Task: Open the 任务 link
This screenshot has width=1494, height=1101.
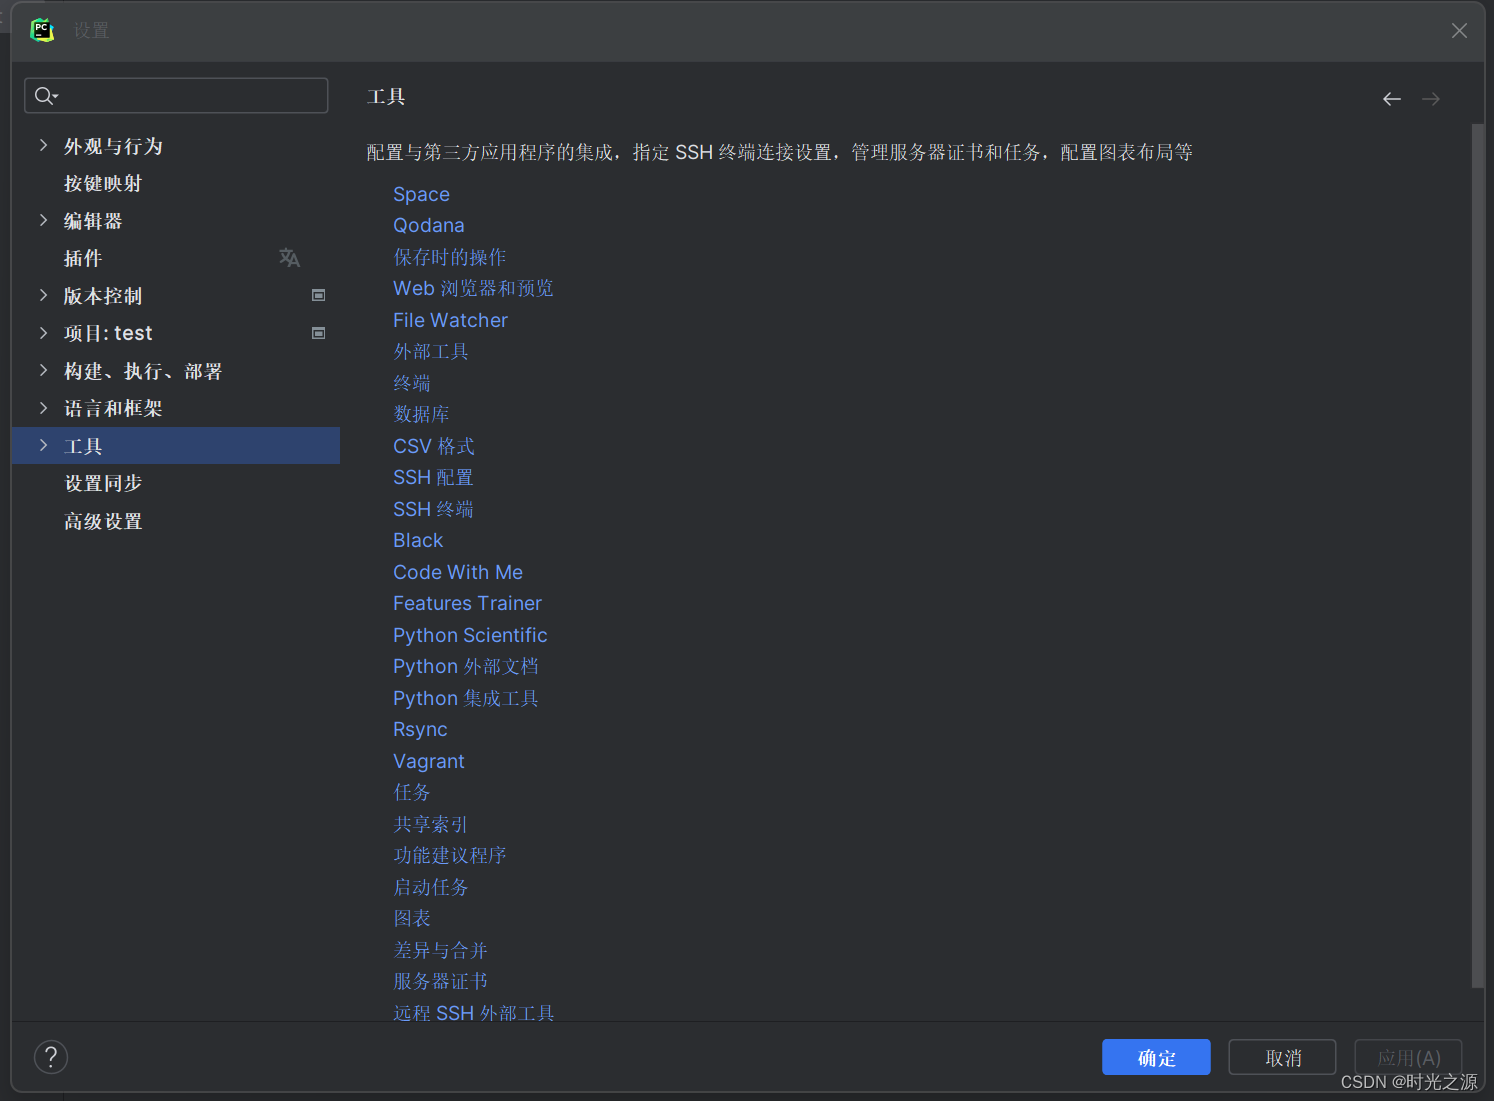Action: tap(412, 792)
